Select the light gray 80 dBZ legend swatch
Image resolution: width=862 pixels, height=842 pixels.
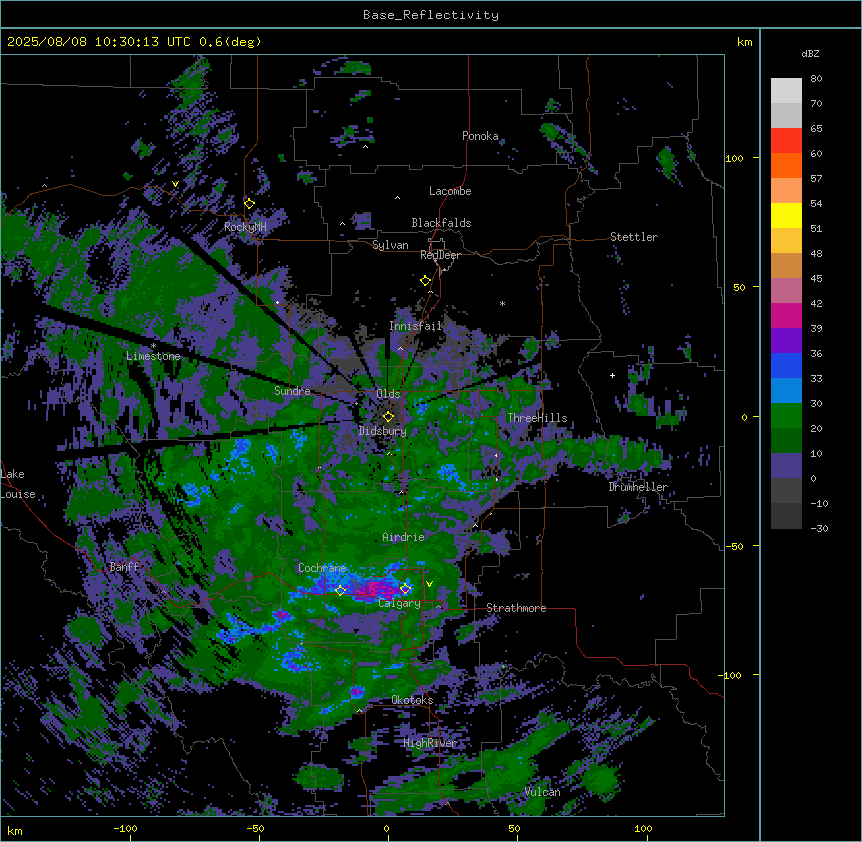point(786,91)
